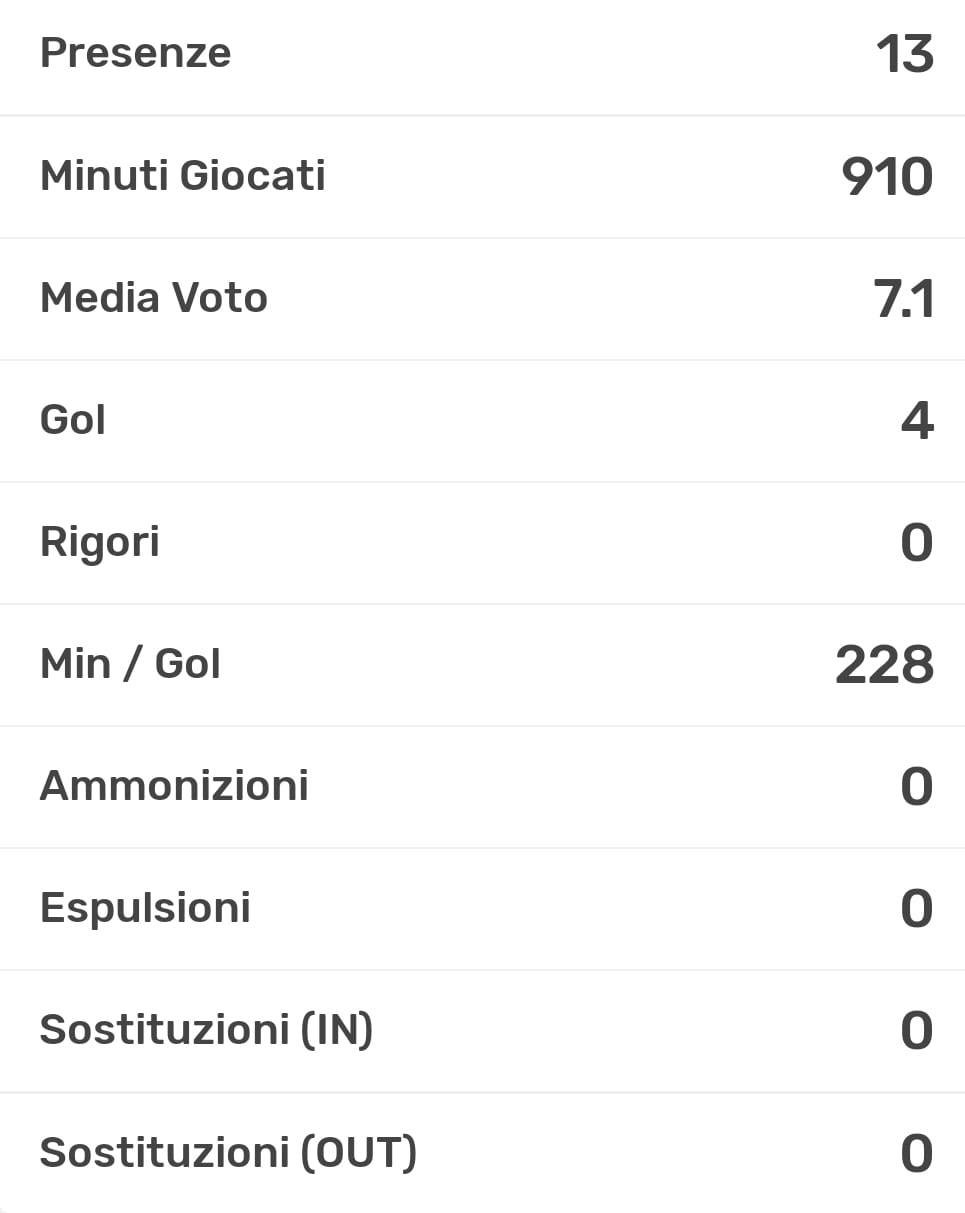Click the Sostituzioni (IN) label
The image size is (965, 1213).
(206, 1030)
